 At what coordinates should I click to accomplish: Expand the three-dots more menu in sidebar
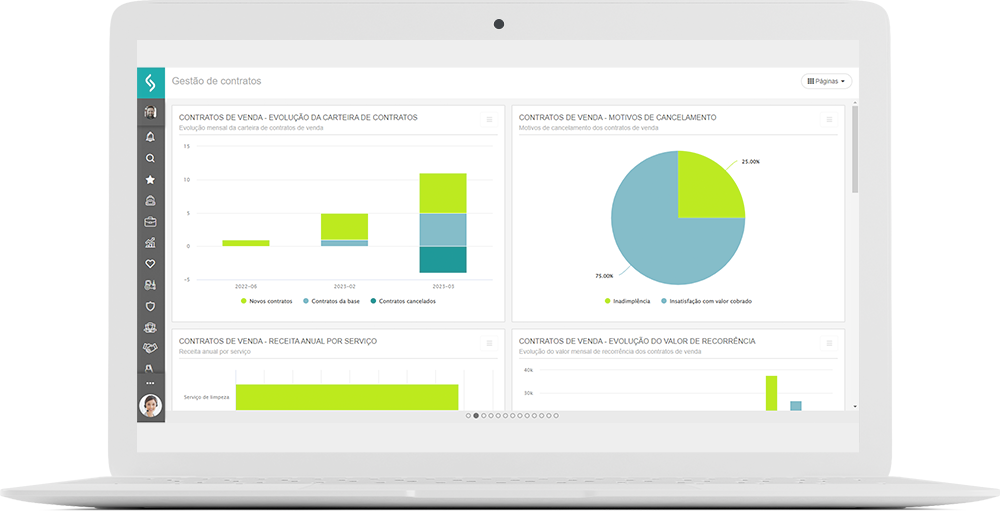150,383
